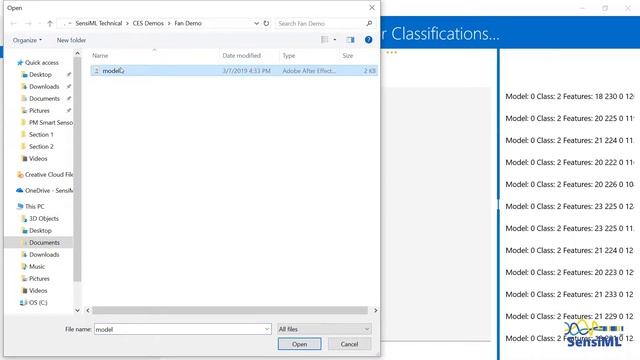This screenshot has width=640, height=360.
Task: Click classification row with Features: 20 226
Action: 570,184
